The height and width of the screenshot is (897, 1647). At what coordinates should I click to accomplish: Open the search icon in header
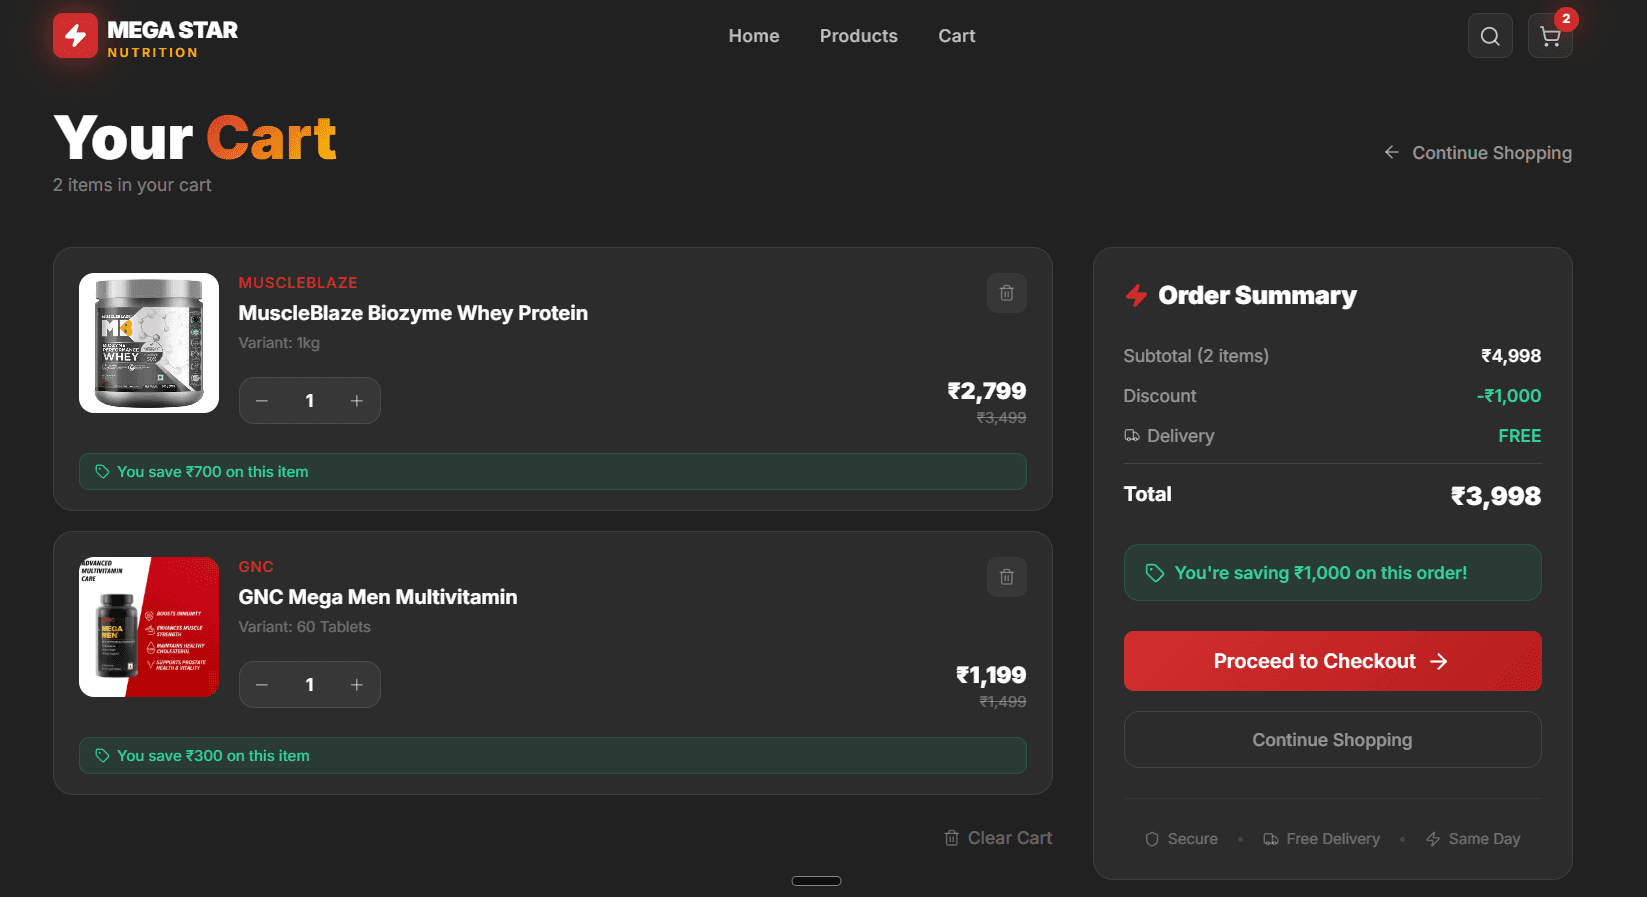click(x=1490, y=36)
